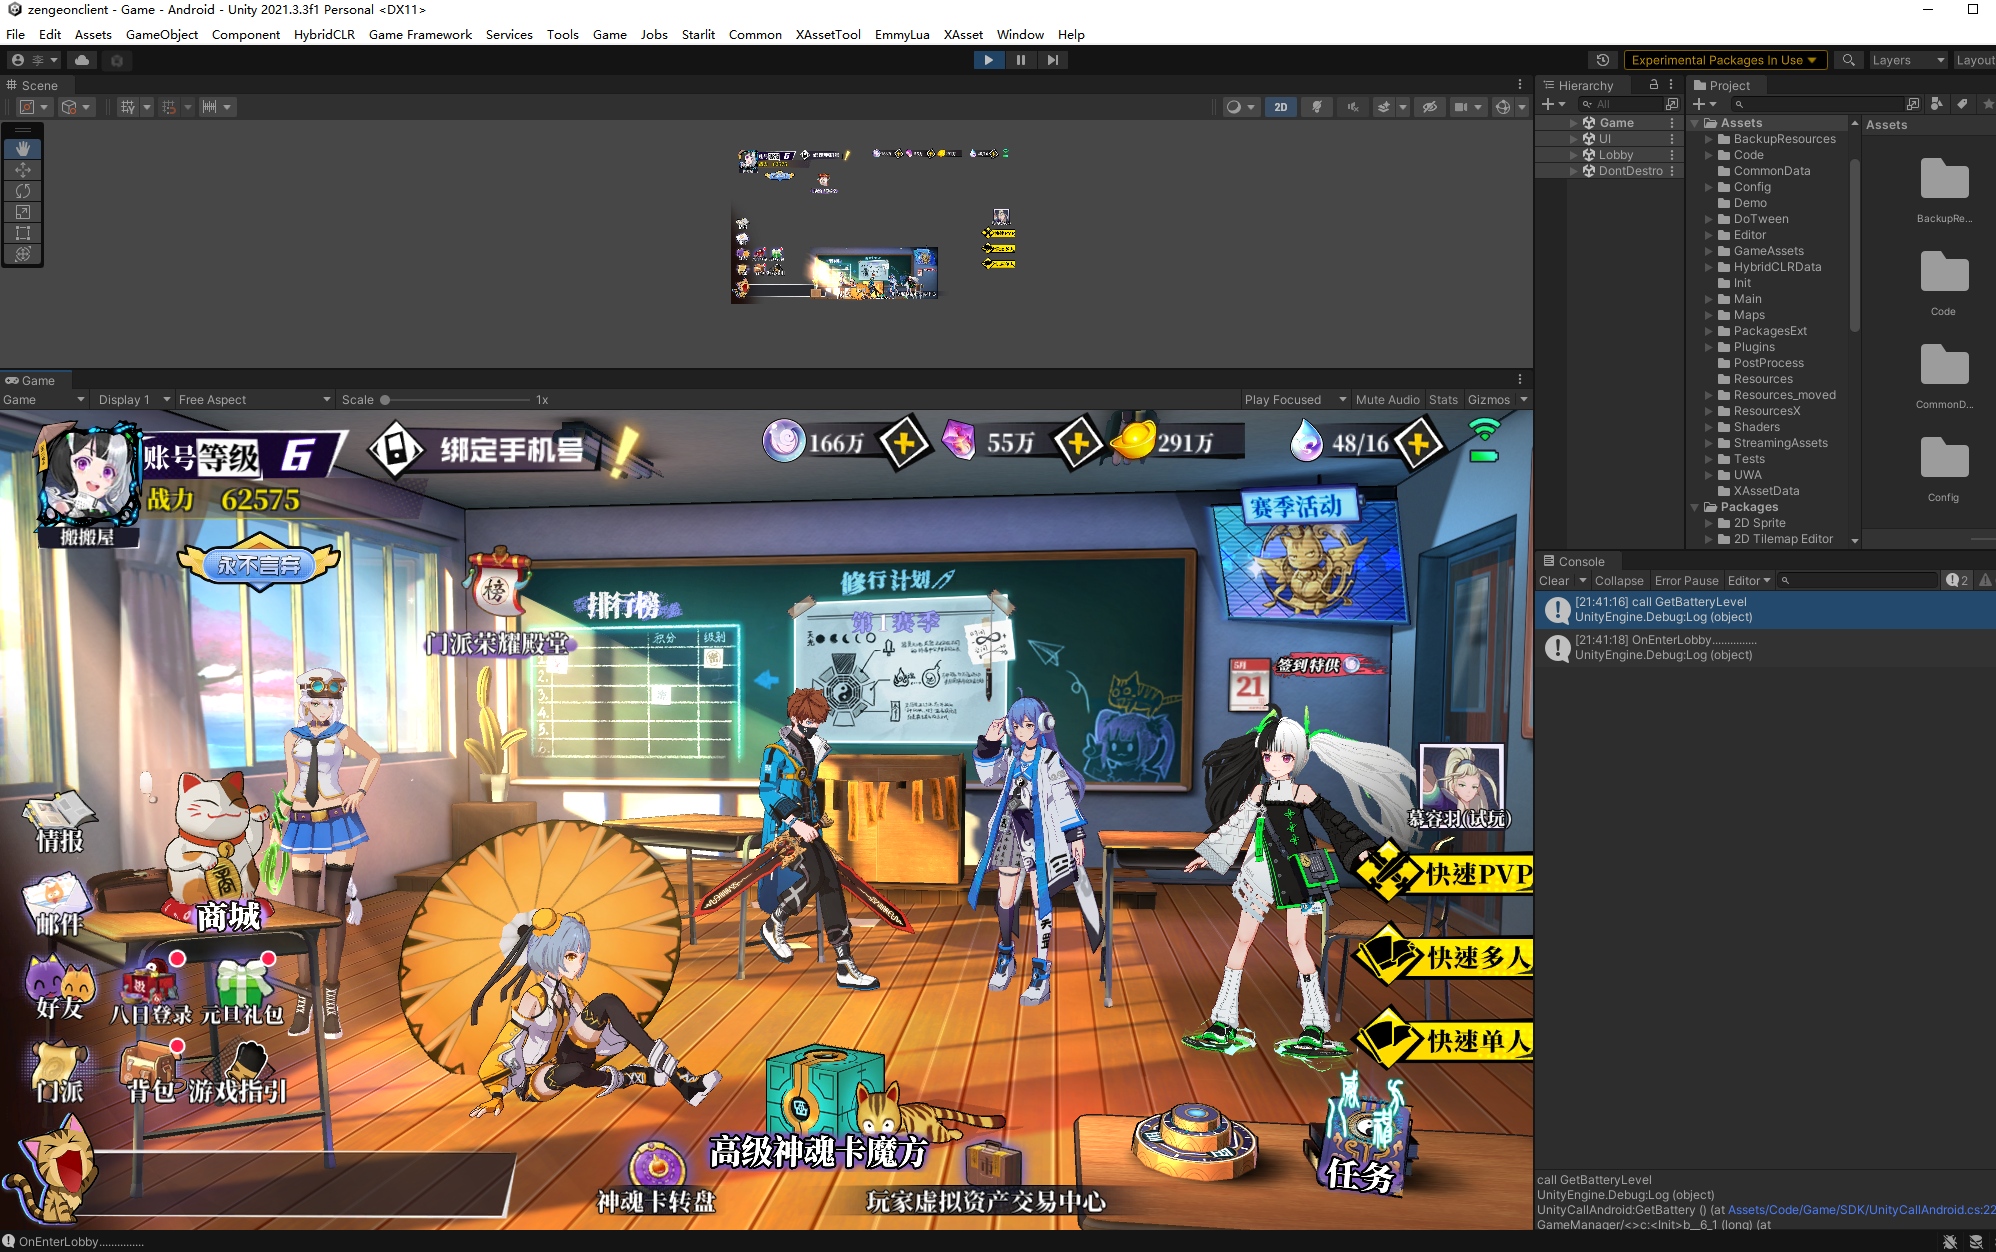The width and height of the screenshot is (1996, 1252).
Task: Select the Move tool in Scene view
Action: click(23, 170)
